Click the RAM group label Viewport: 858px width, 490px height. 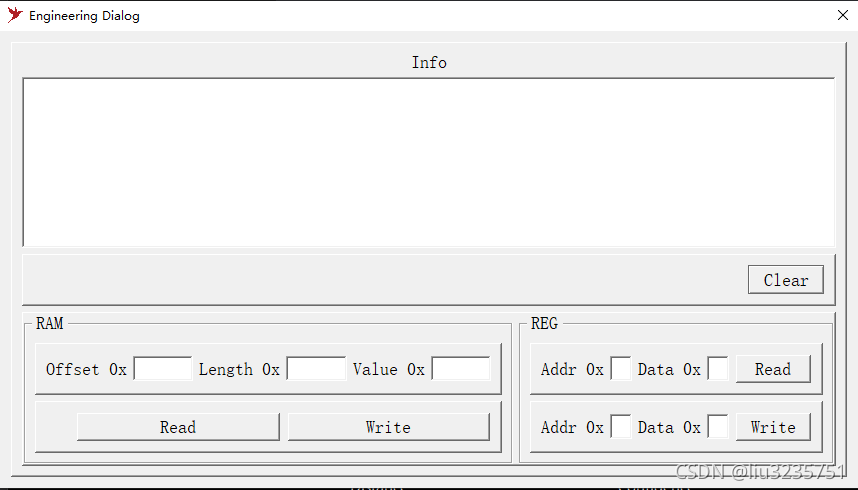point(49,323)
